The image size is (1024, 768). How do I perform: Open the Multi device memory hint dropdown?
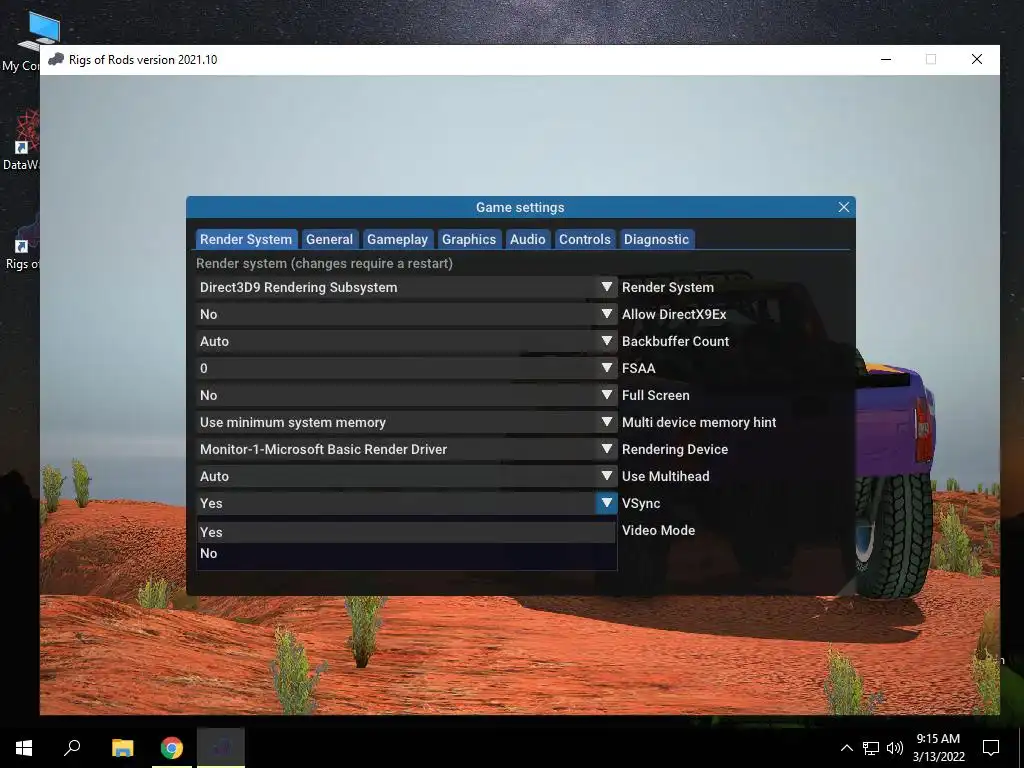click(x=406, y=422)
